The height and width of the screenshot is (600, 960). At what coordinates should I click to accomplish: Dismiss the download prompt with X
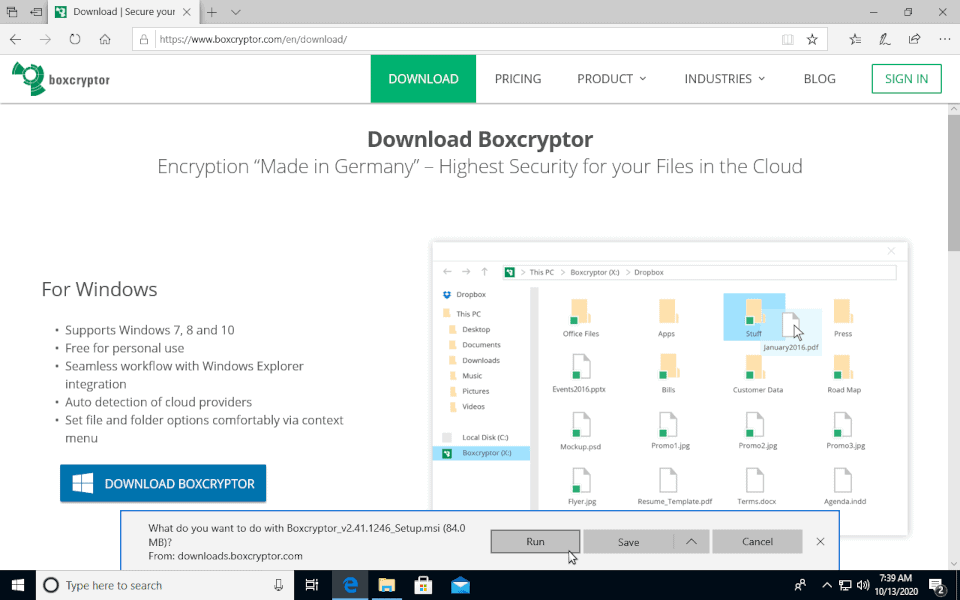[820, 541]
